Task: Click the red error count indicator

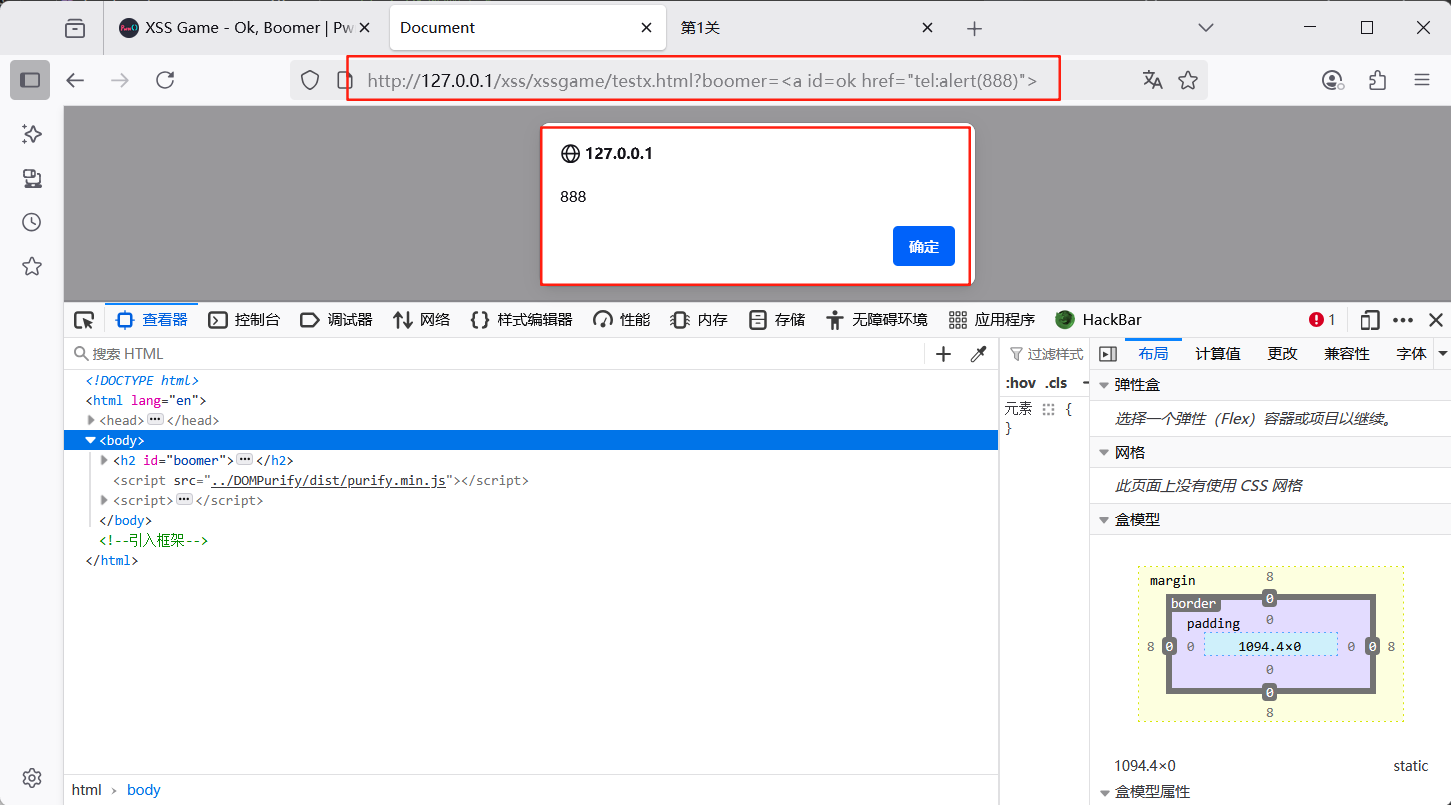Action: coord(1322,320)
